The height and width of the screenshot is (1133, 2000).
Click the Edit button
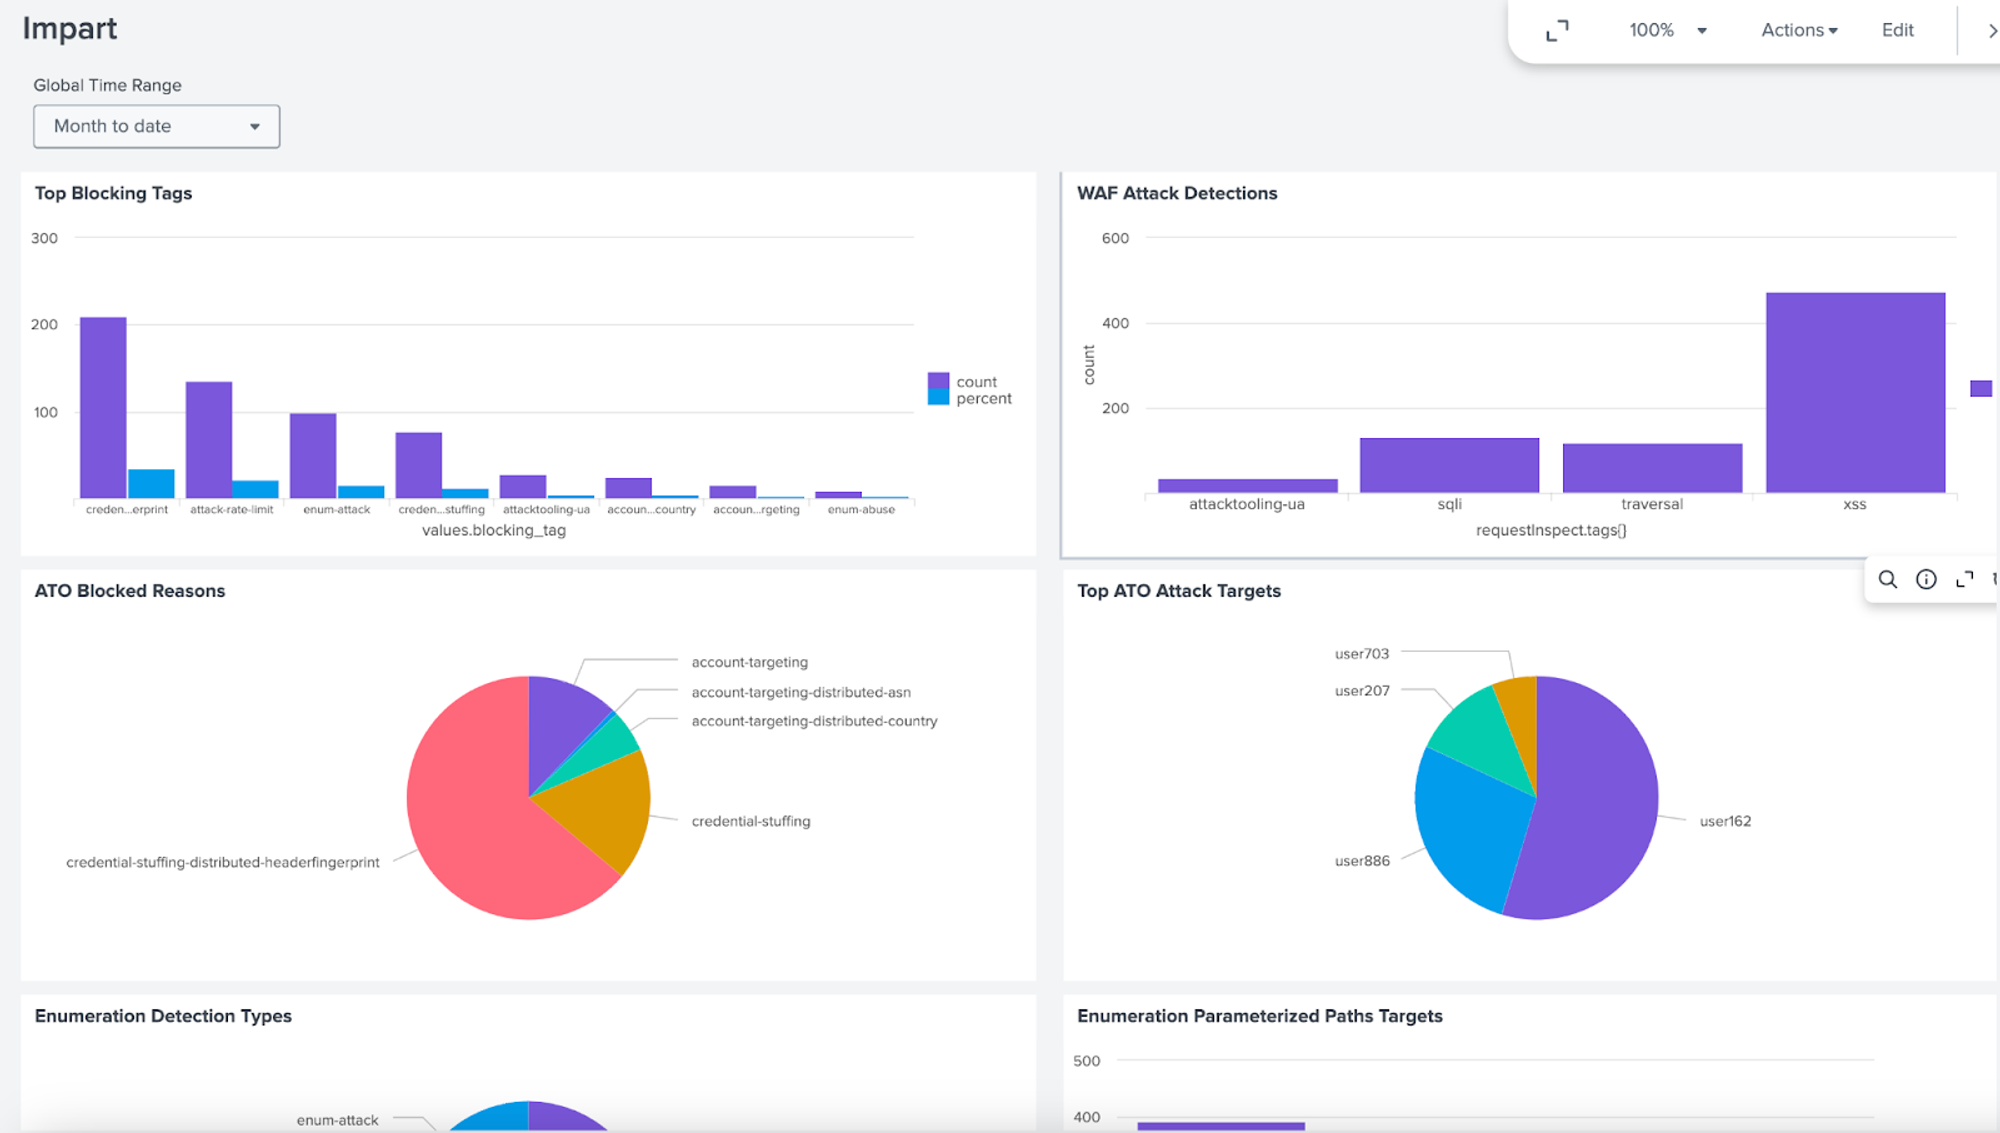[x=1897, y=31]
